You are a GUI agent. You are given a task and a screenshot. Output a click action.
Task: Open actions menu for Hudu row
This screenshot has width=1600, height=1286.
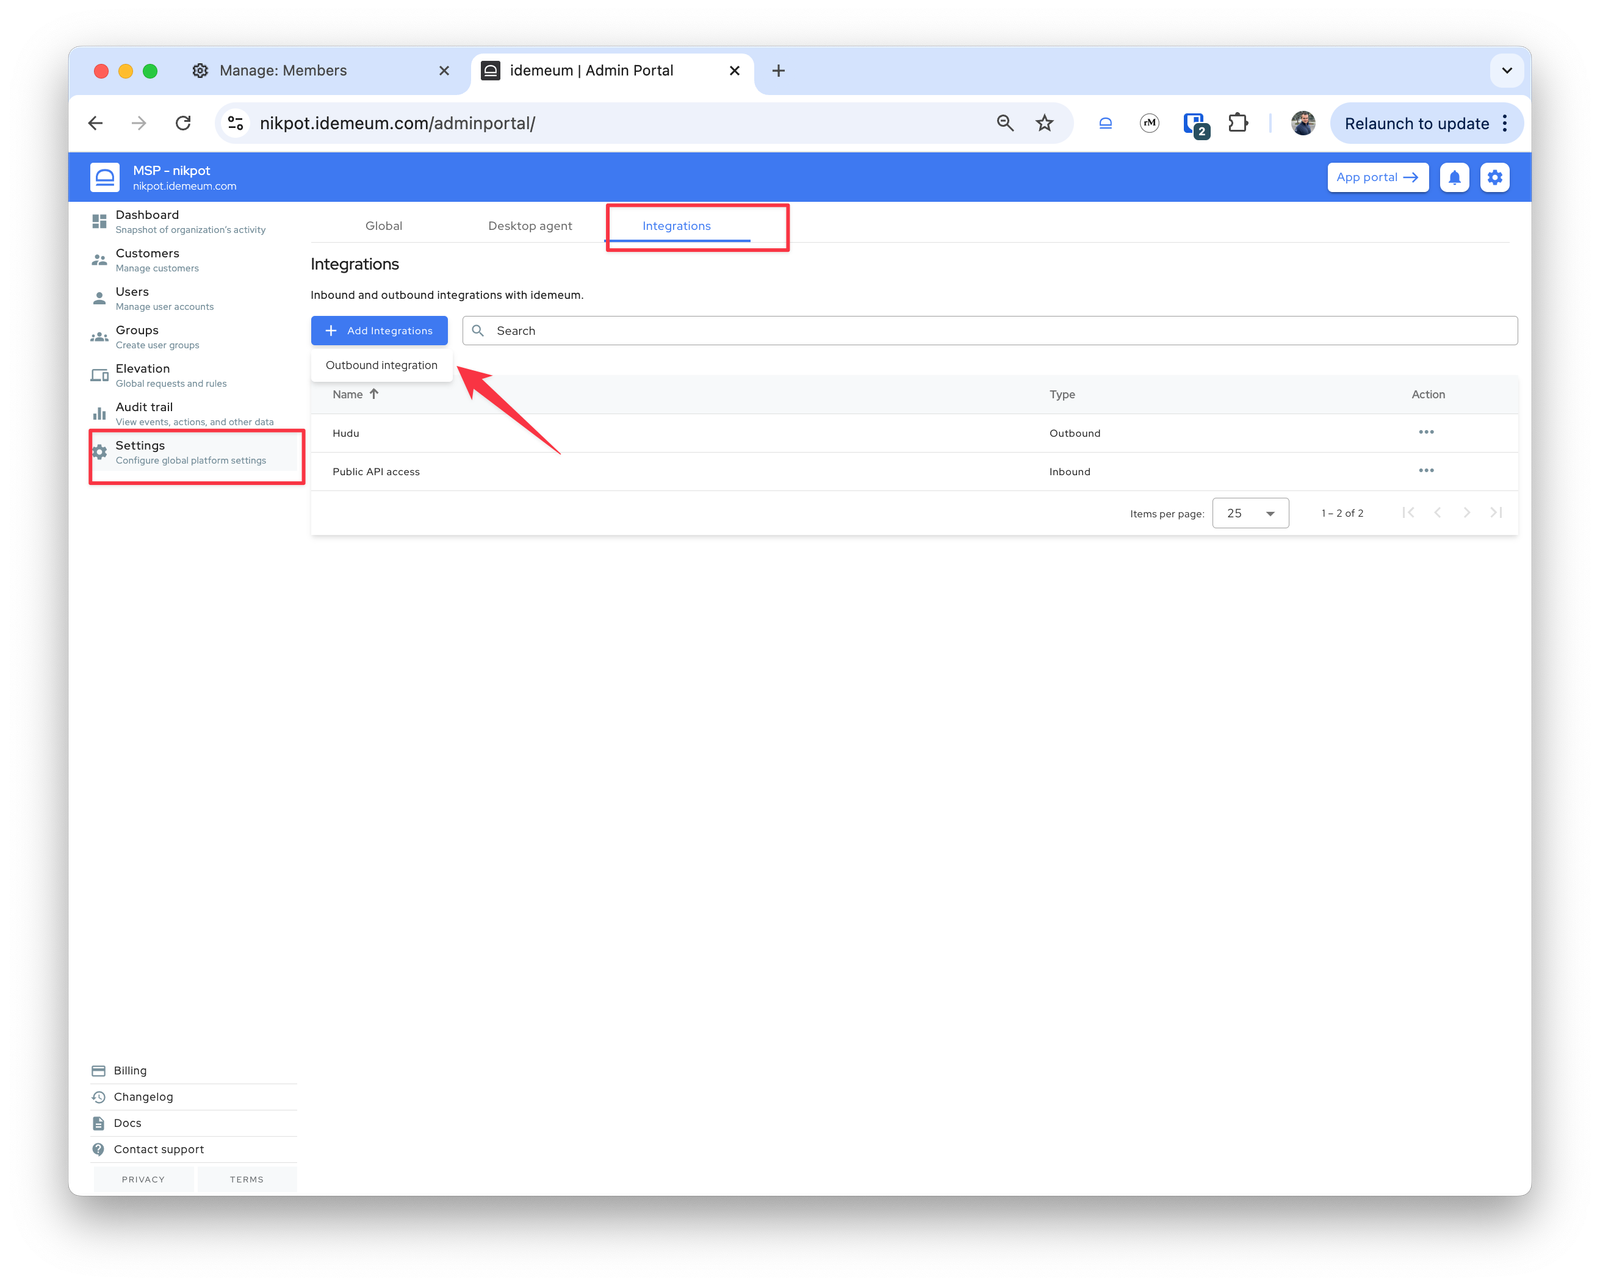[x=1426, y=432]
